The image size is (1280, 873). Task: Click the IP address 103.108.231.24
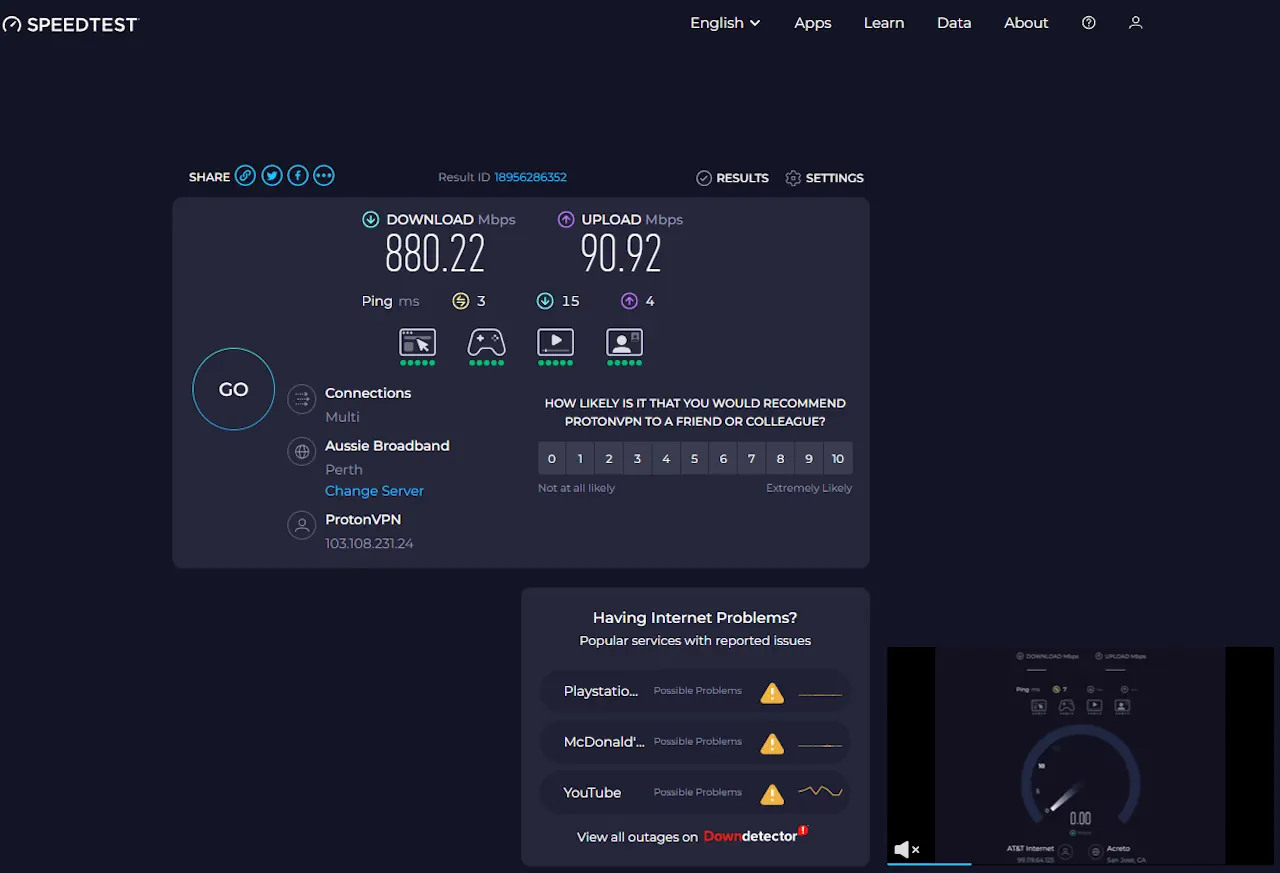[369, 544]
